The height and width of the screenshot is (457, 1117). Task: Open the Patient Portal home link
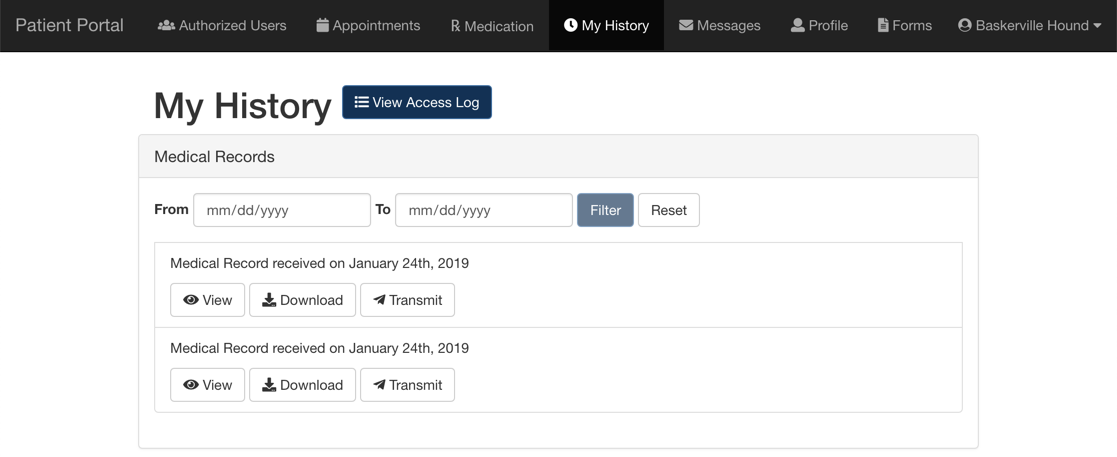(70, 26)
